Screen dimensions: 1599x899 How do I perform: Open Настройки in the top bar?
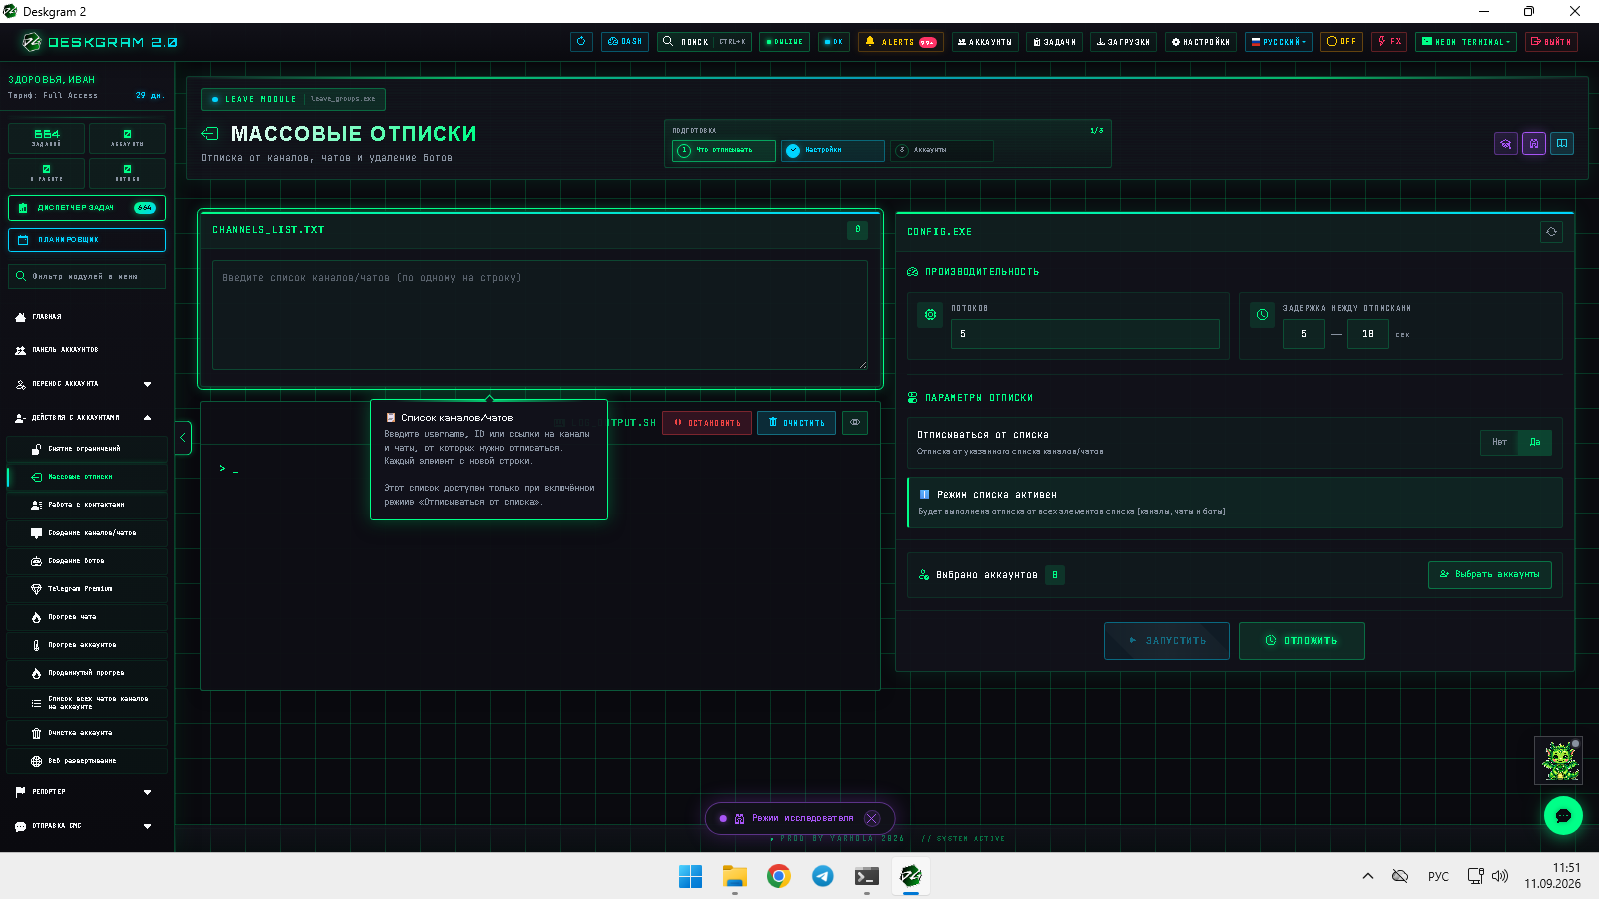[1200, 42]
